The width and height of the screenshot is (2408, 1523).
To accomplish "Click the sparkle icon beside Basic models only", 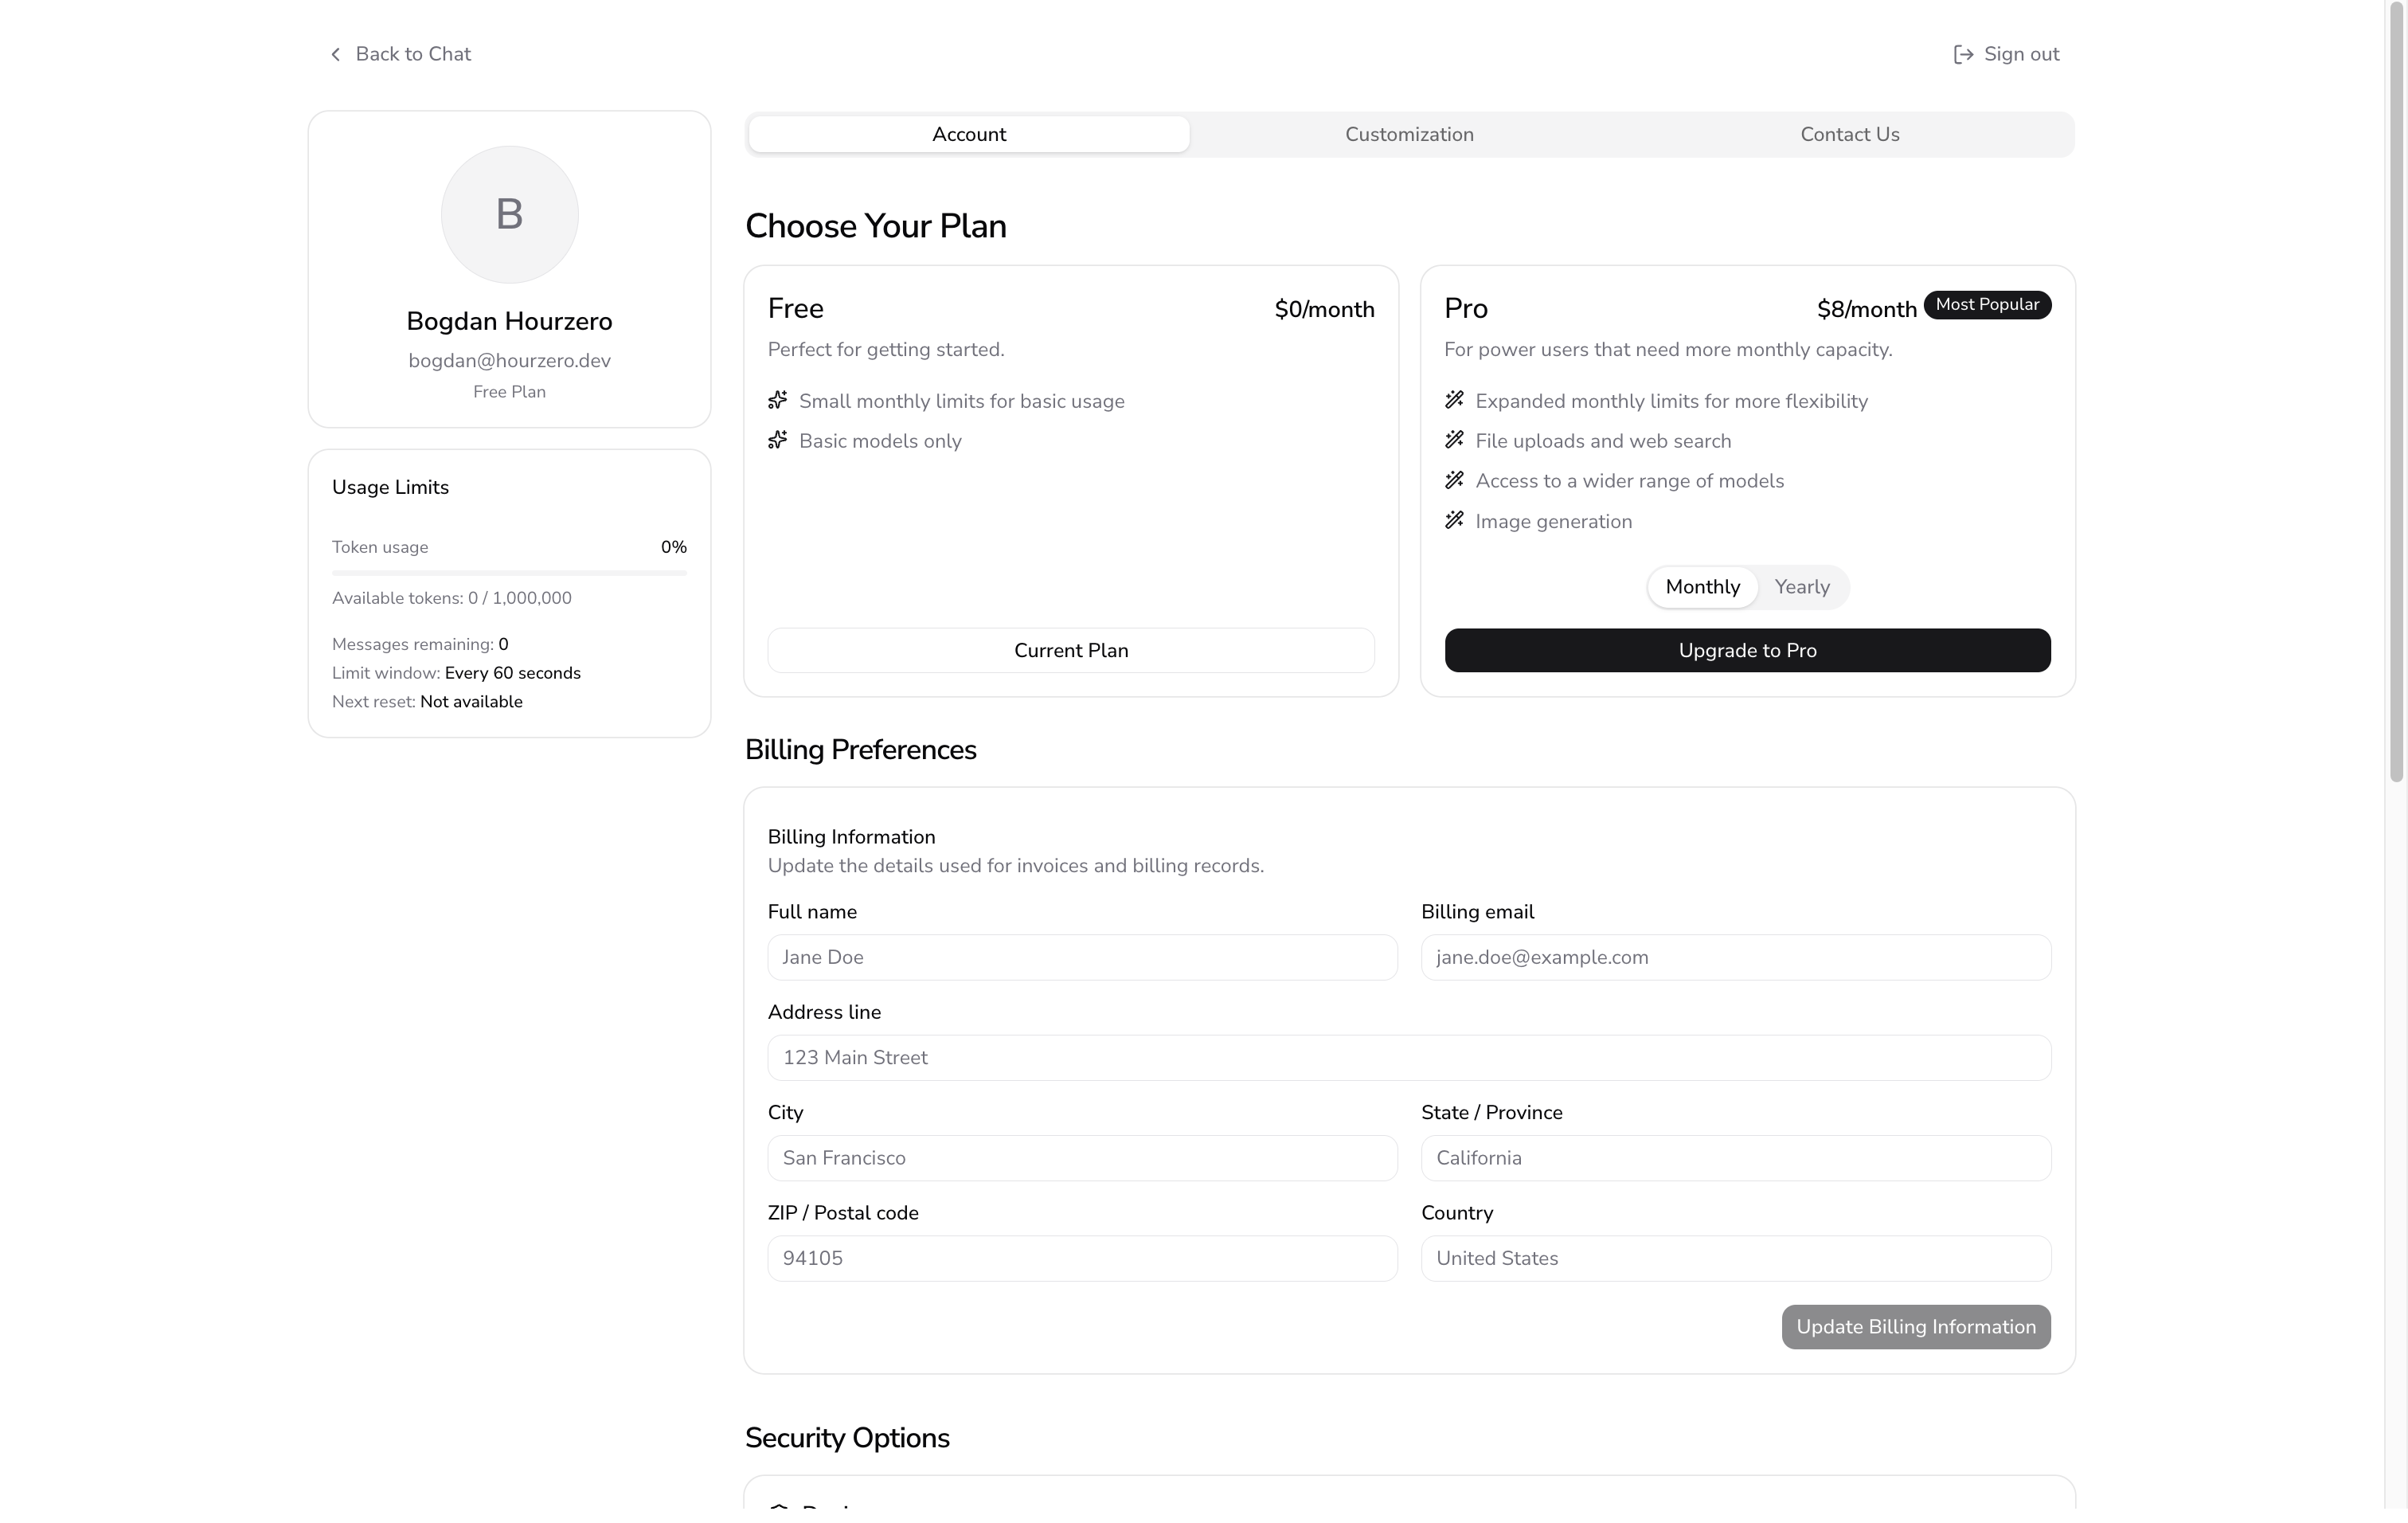I will [x=778, y=440].
